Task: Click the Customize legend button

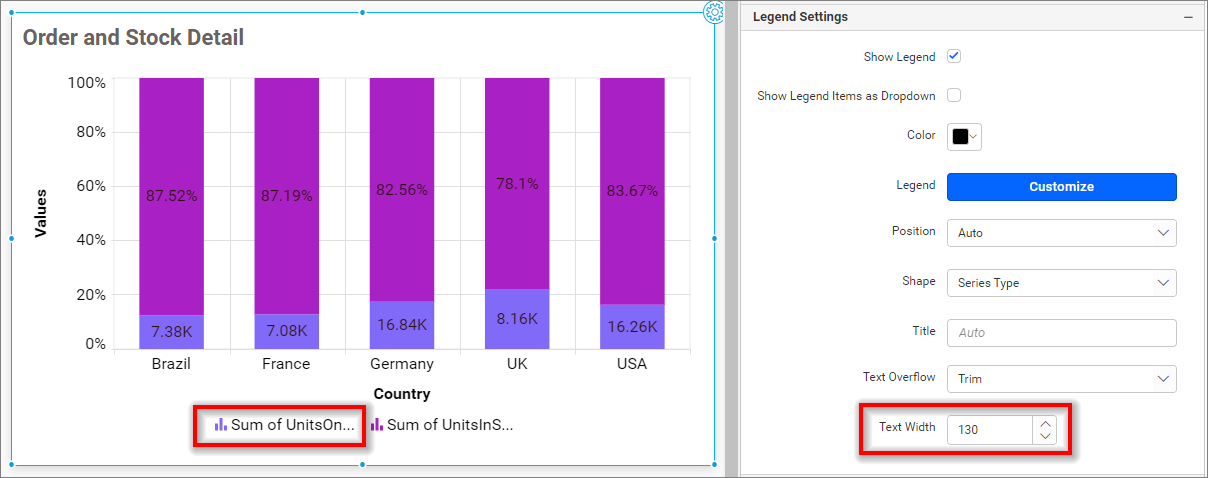Action: (1062, 187)
